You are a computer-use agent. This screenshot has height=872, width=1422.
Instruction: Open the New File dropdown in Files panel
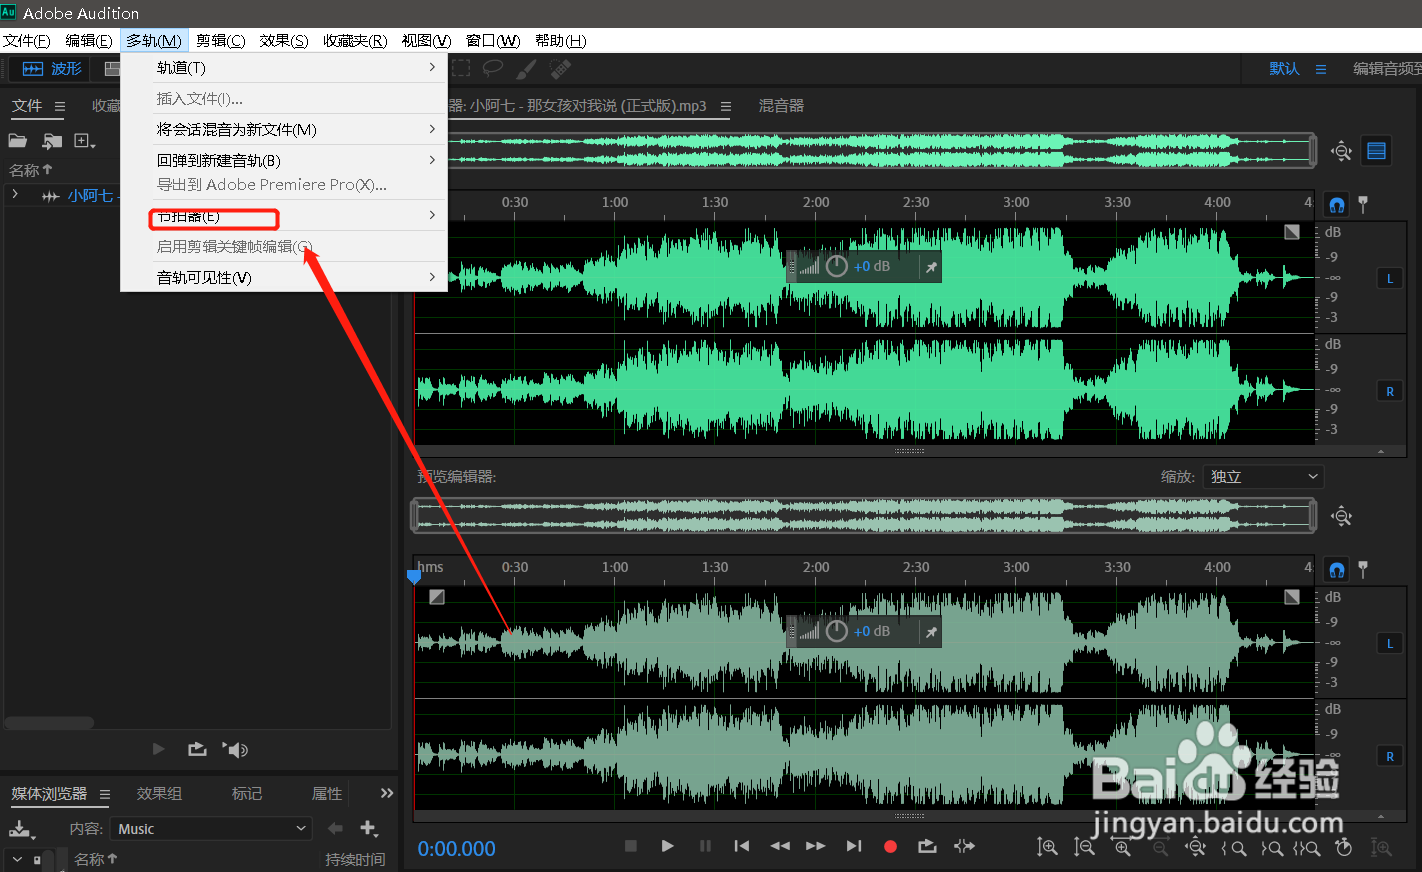[x=85, y=142]
